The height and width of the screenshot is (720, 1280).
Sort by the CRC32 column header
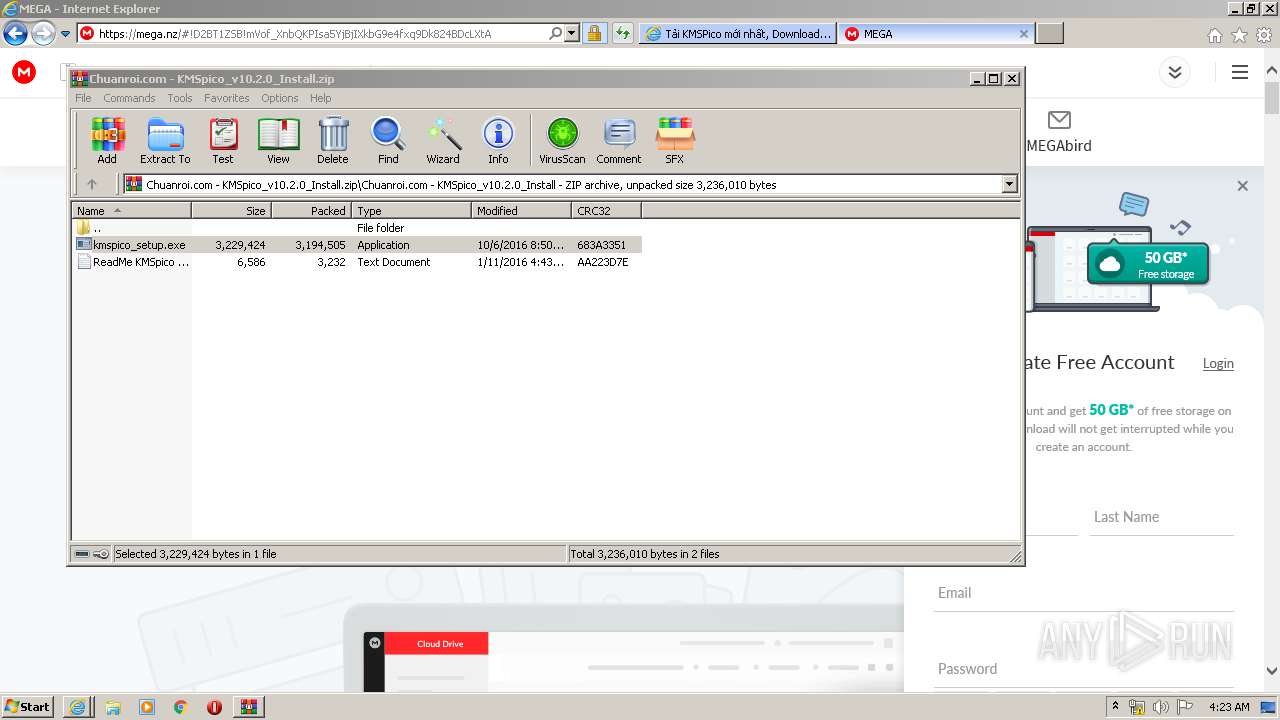tap(606, 211)
